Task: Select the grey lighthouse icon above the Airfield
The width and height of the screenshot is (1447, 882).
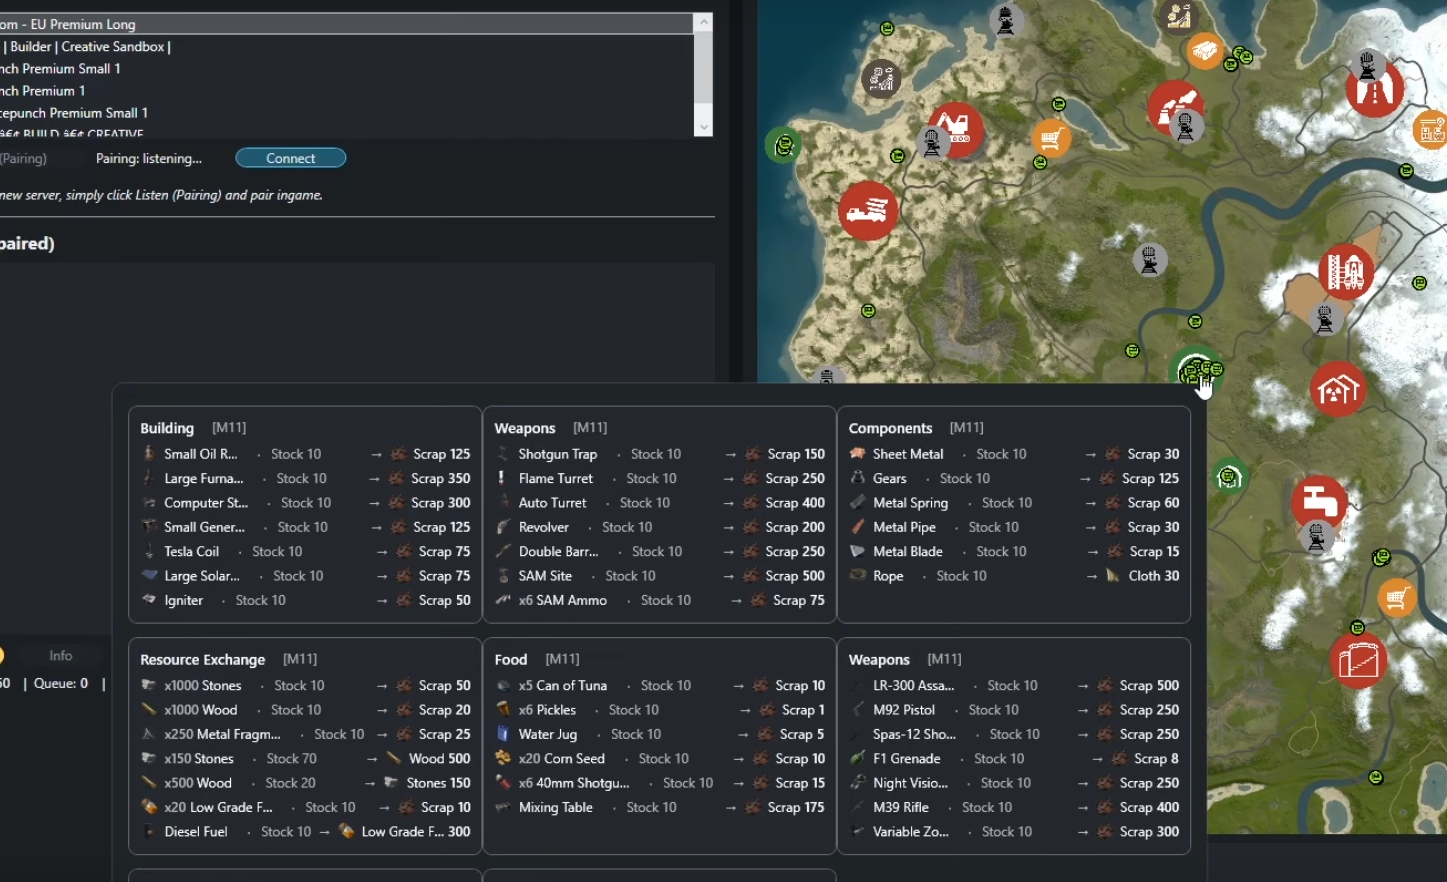Action: click(1367, 67)
